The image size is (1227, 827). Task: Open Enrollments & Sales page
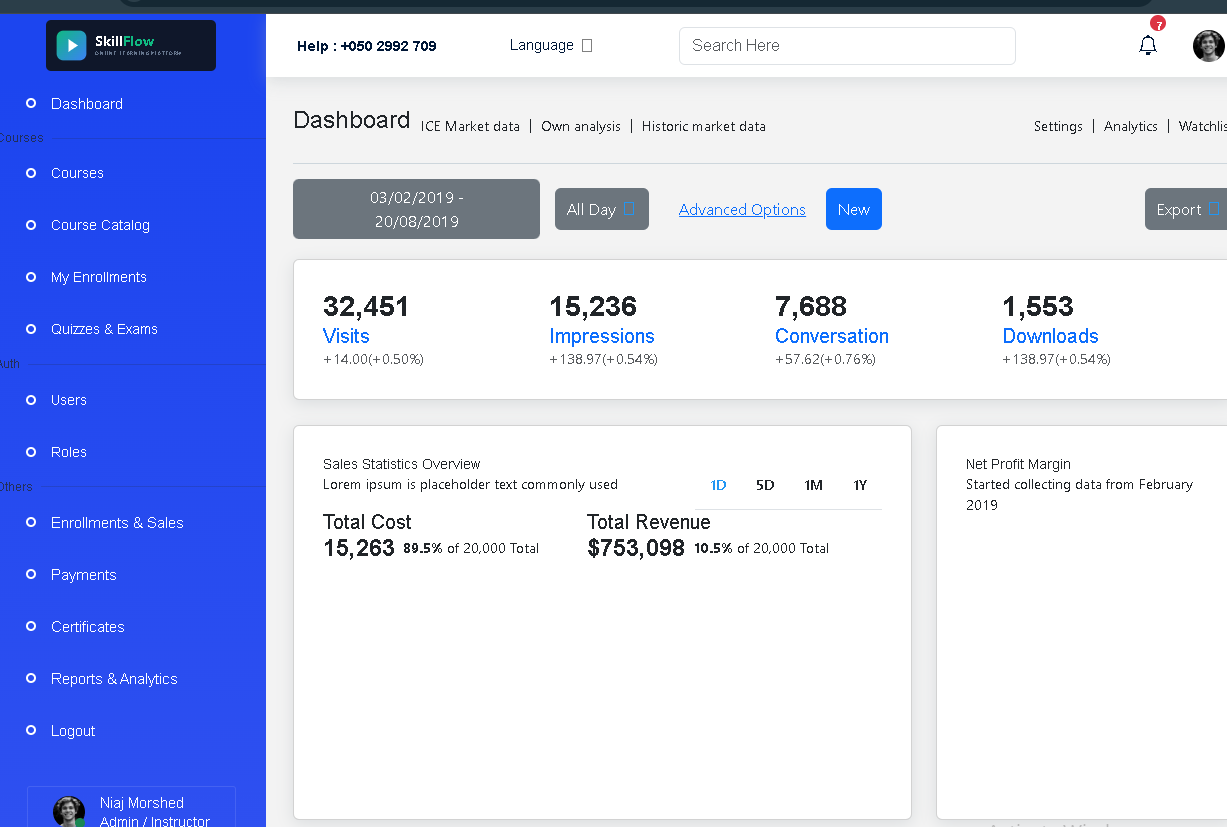click(x=117, y=523)
